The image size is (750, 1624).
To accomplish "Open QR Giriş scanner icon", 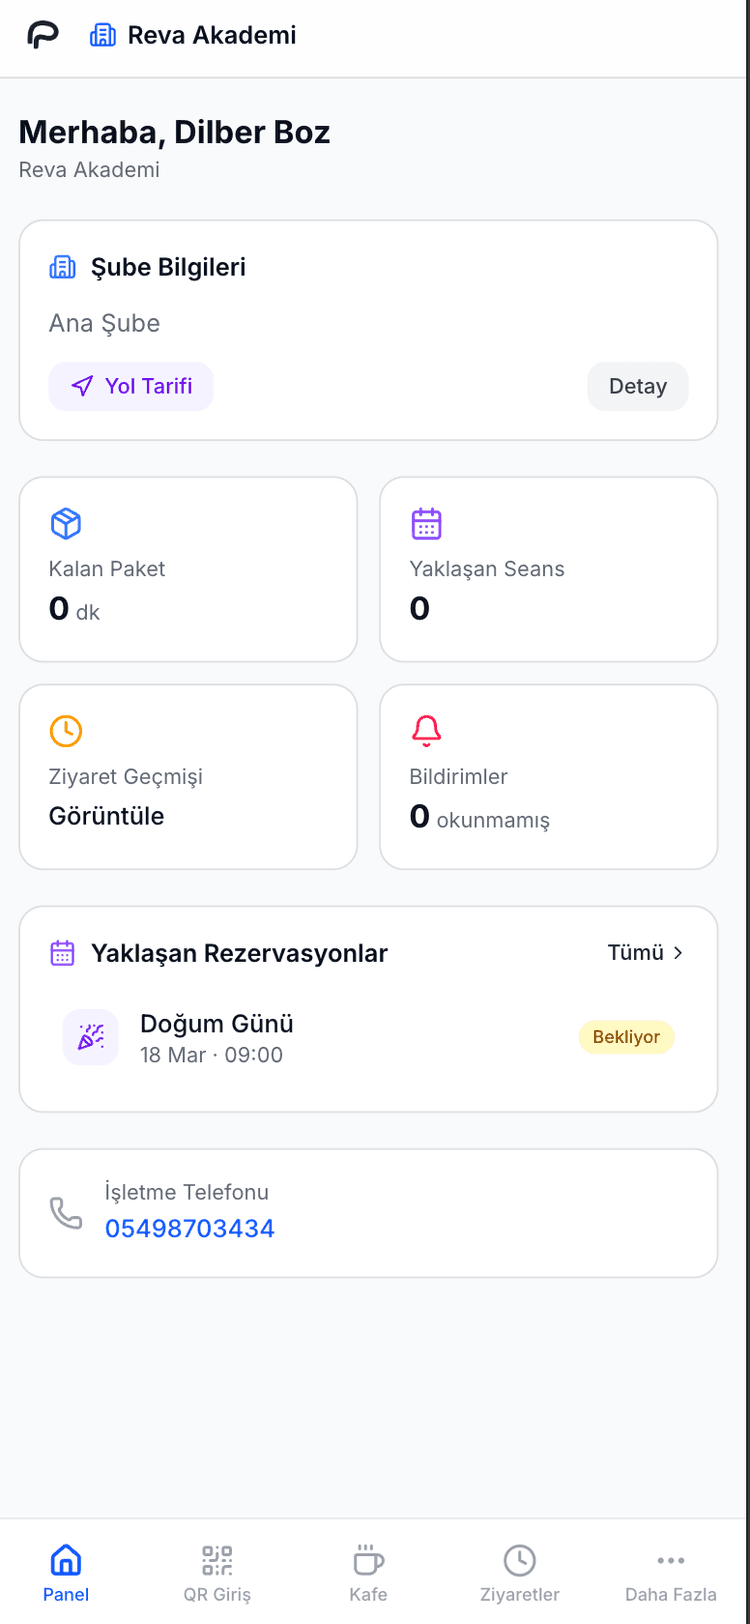I will pyautogui.click(x=217, y=1559).
